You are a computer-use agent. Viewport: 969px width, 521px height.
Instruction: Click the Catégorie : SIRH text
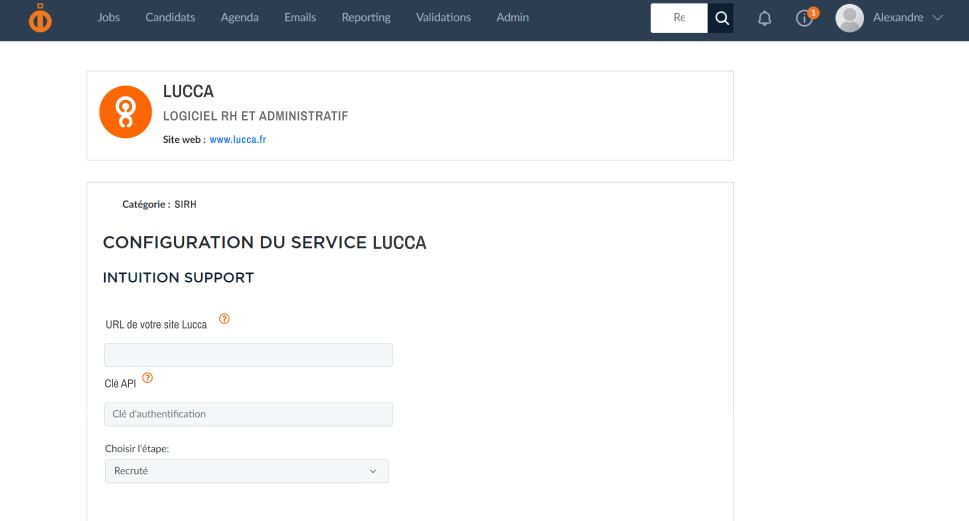(159, 205)
